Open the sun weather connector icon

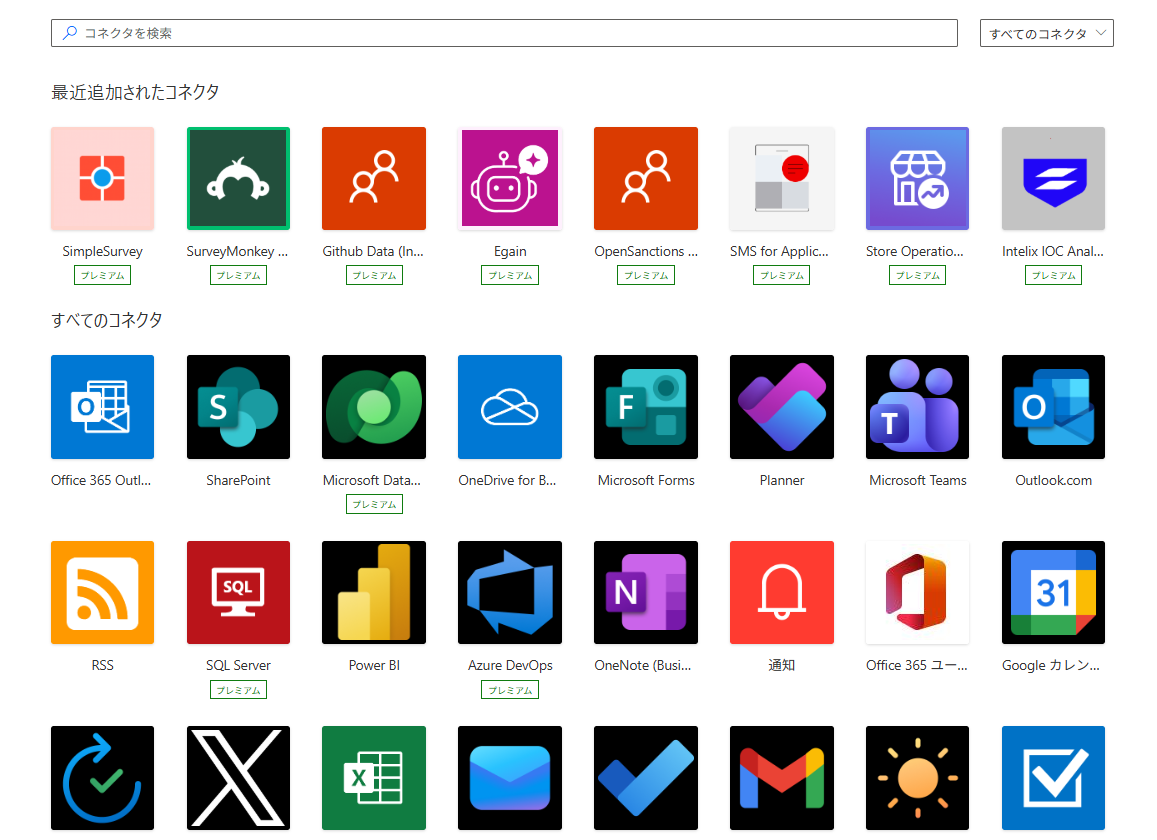[917, 778]
